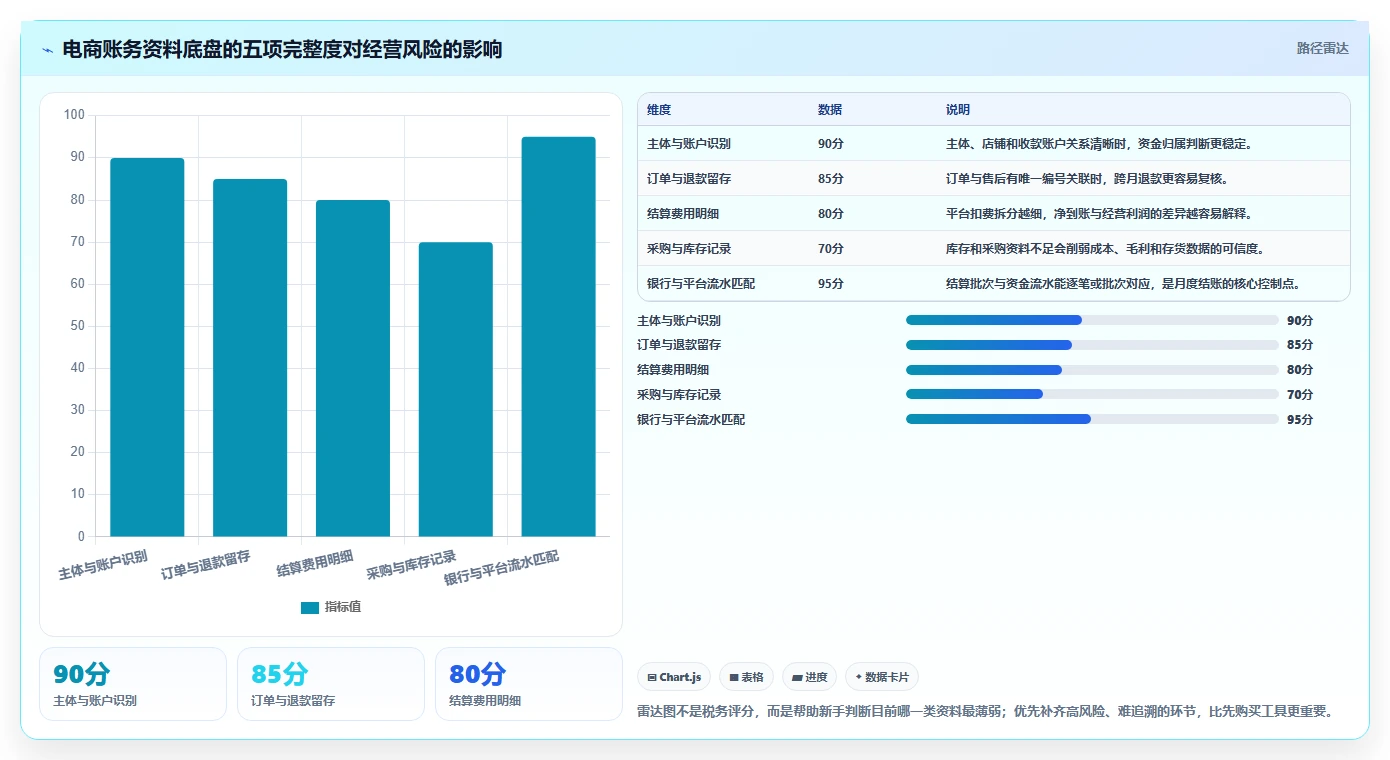The height and width of the screenshot is (760, 1390).
Task: Click the 结算费用明细 chart bar
Action: 353,368
